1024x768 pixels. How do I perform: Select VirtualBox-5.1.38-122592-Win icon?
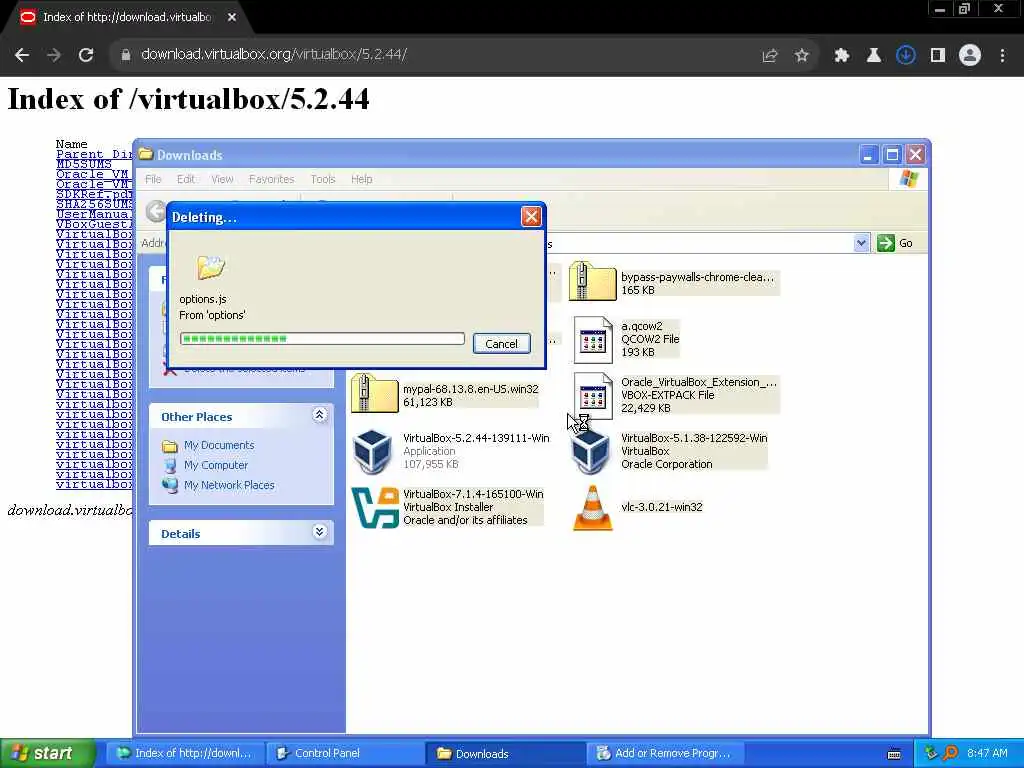pos(590,451)
